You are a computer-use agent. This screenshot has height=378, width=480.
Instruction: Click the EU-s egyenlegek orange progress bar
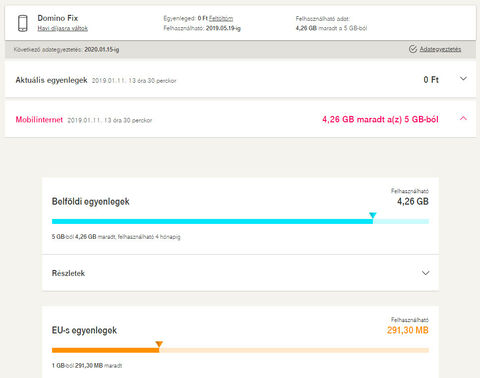[x=240, y=350]
